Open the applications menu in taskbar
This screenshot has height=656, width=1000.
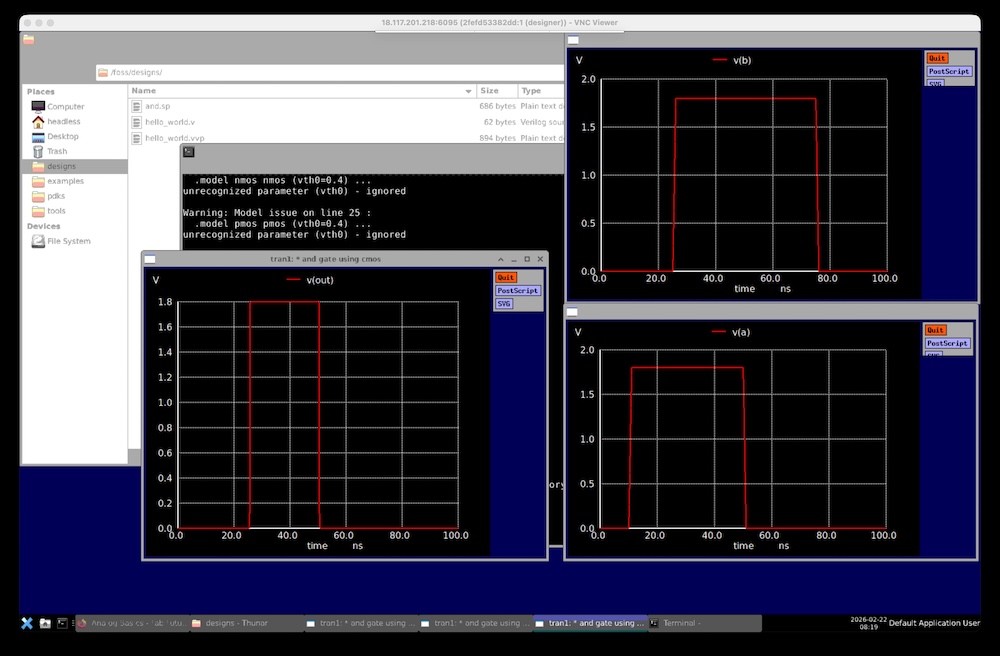[27, 623]
